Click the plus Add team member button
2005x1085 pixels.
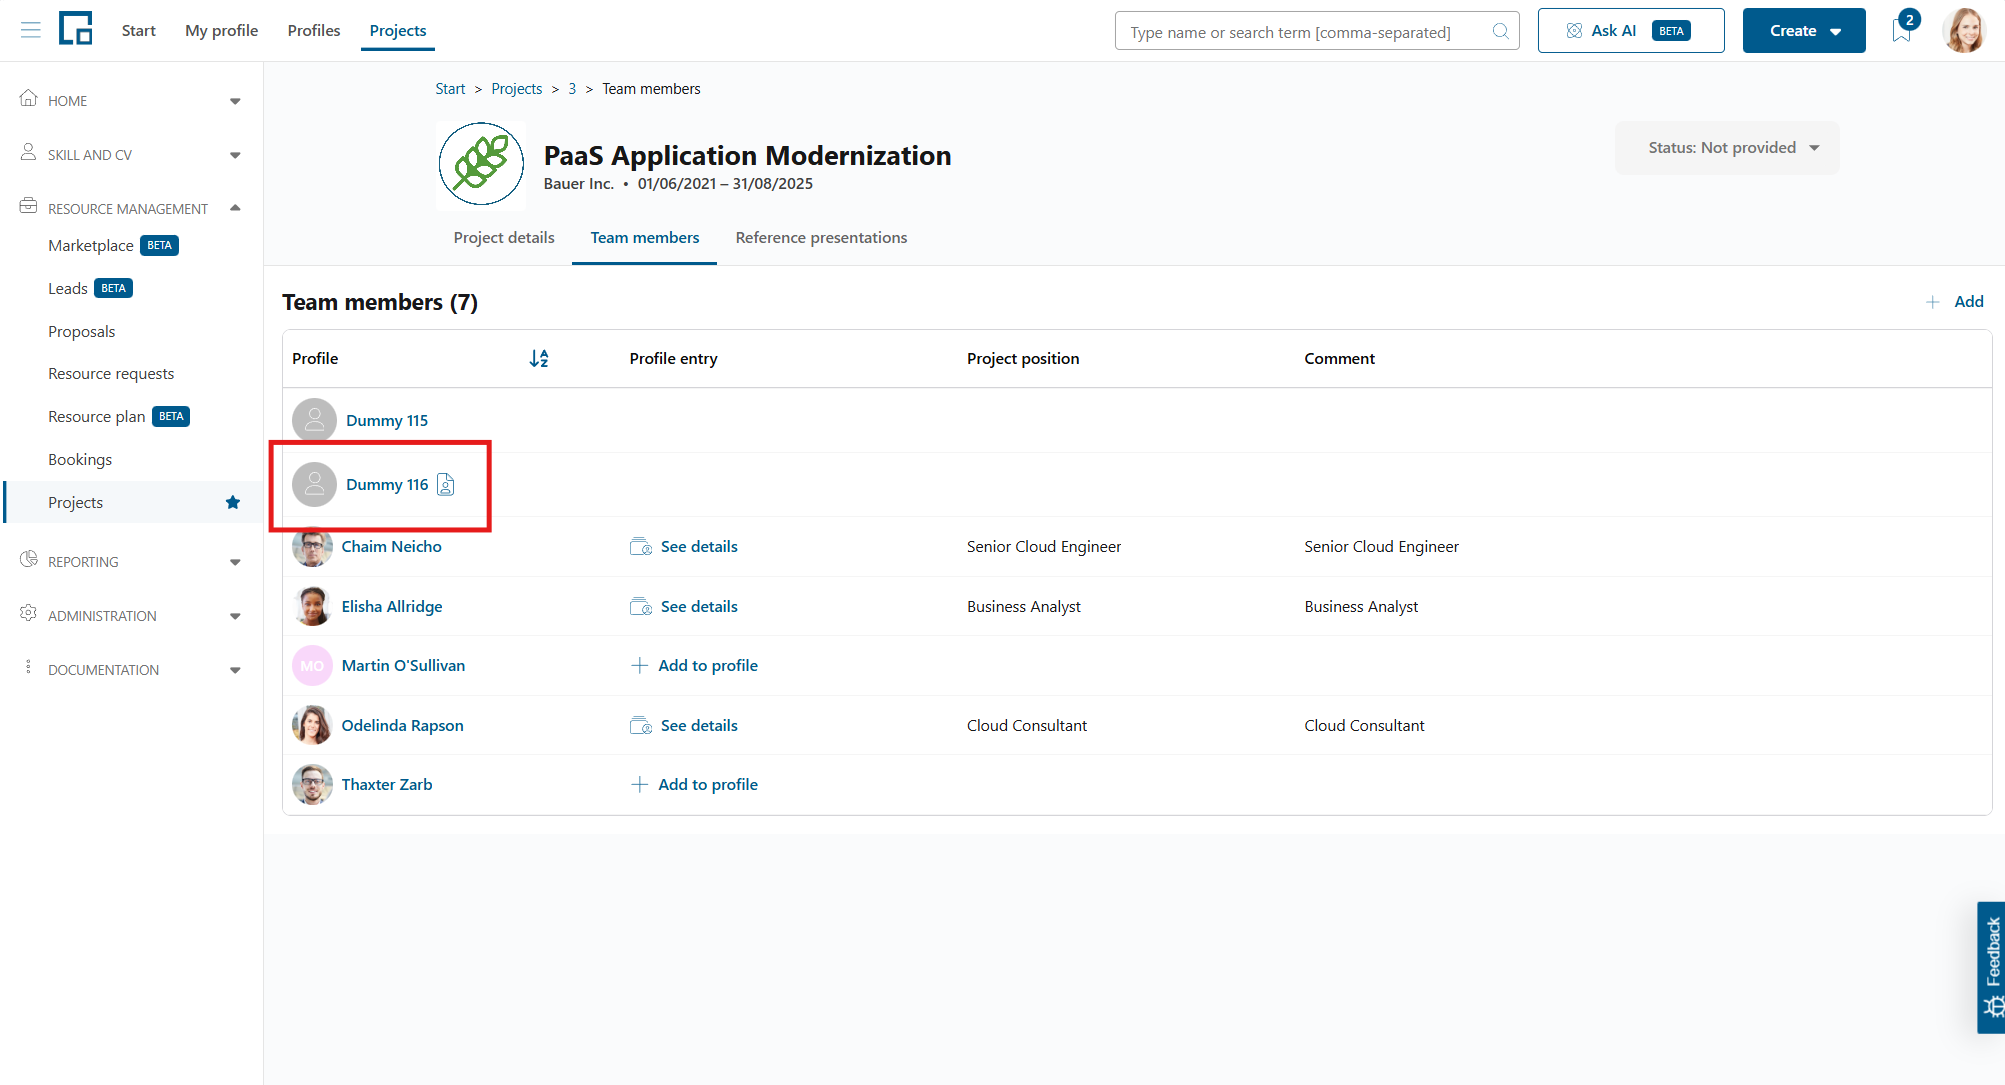click(x=1955, y=302)
